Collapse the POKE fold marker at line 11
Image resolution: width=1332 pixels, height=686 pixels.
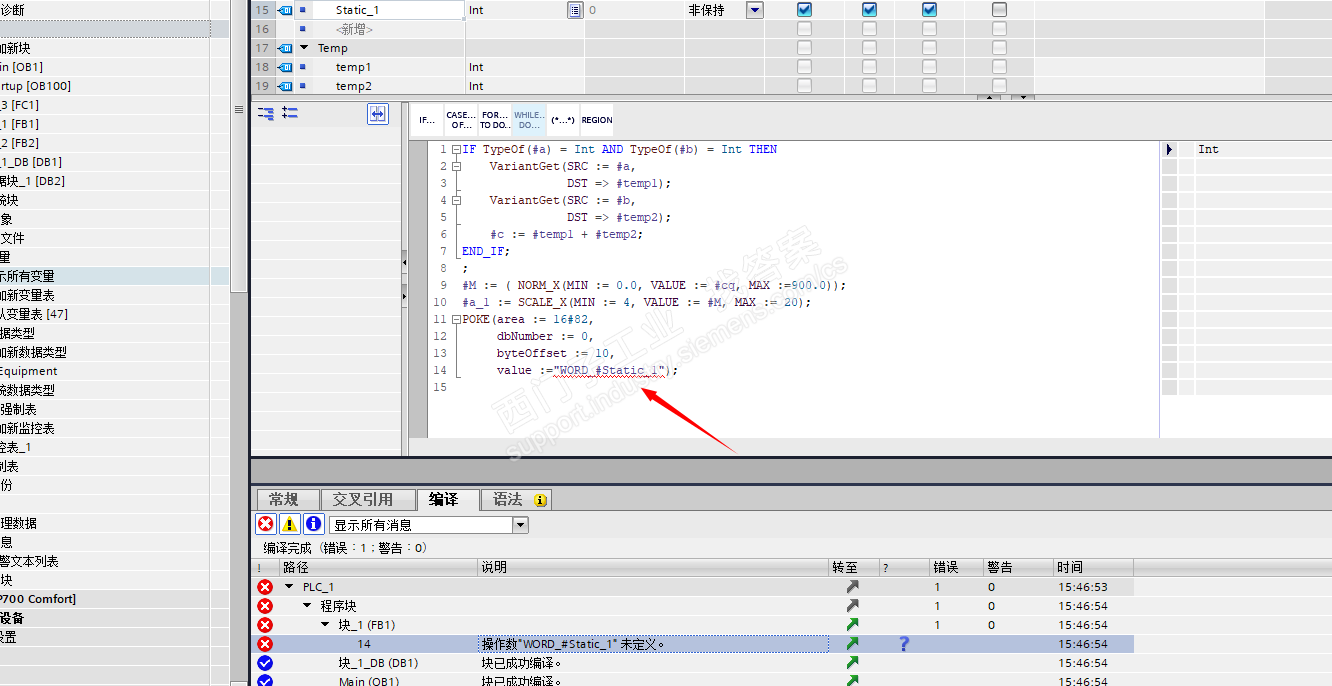[x=456, y=319]
